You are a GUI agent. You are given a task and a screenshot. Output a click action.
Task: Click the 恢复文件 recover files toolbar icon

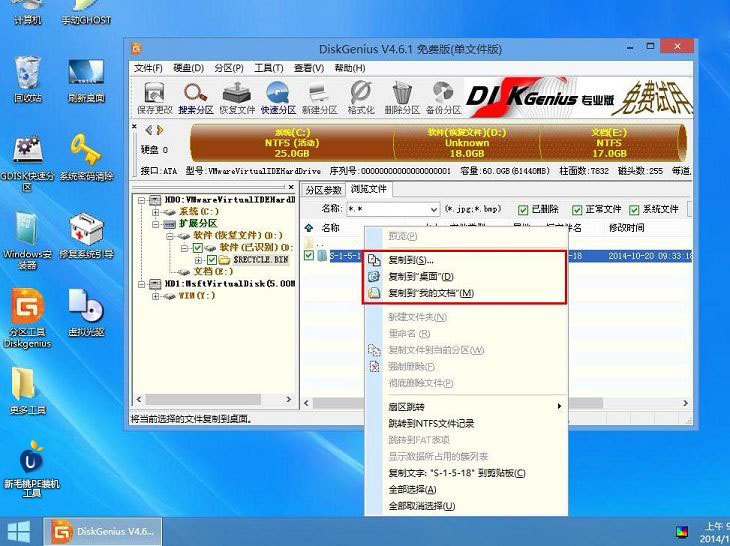(x=237, y=98)
